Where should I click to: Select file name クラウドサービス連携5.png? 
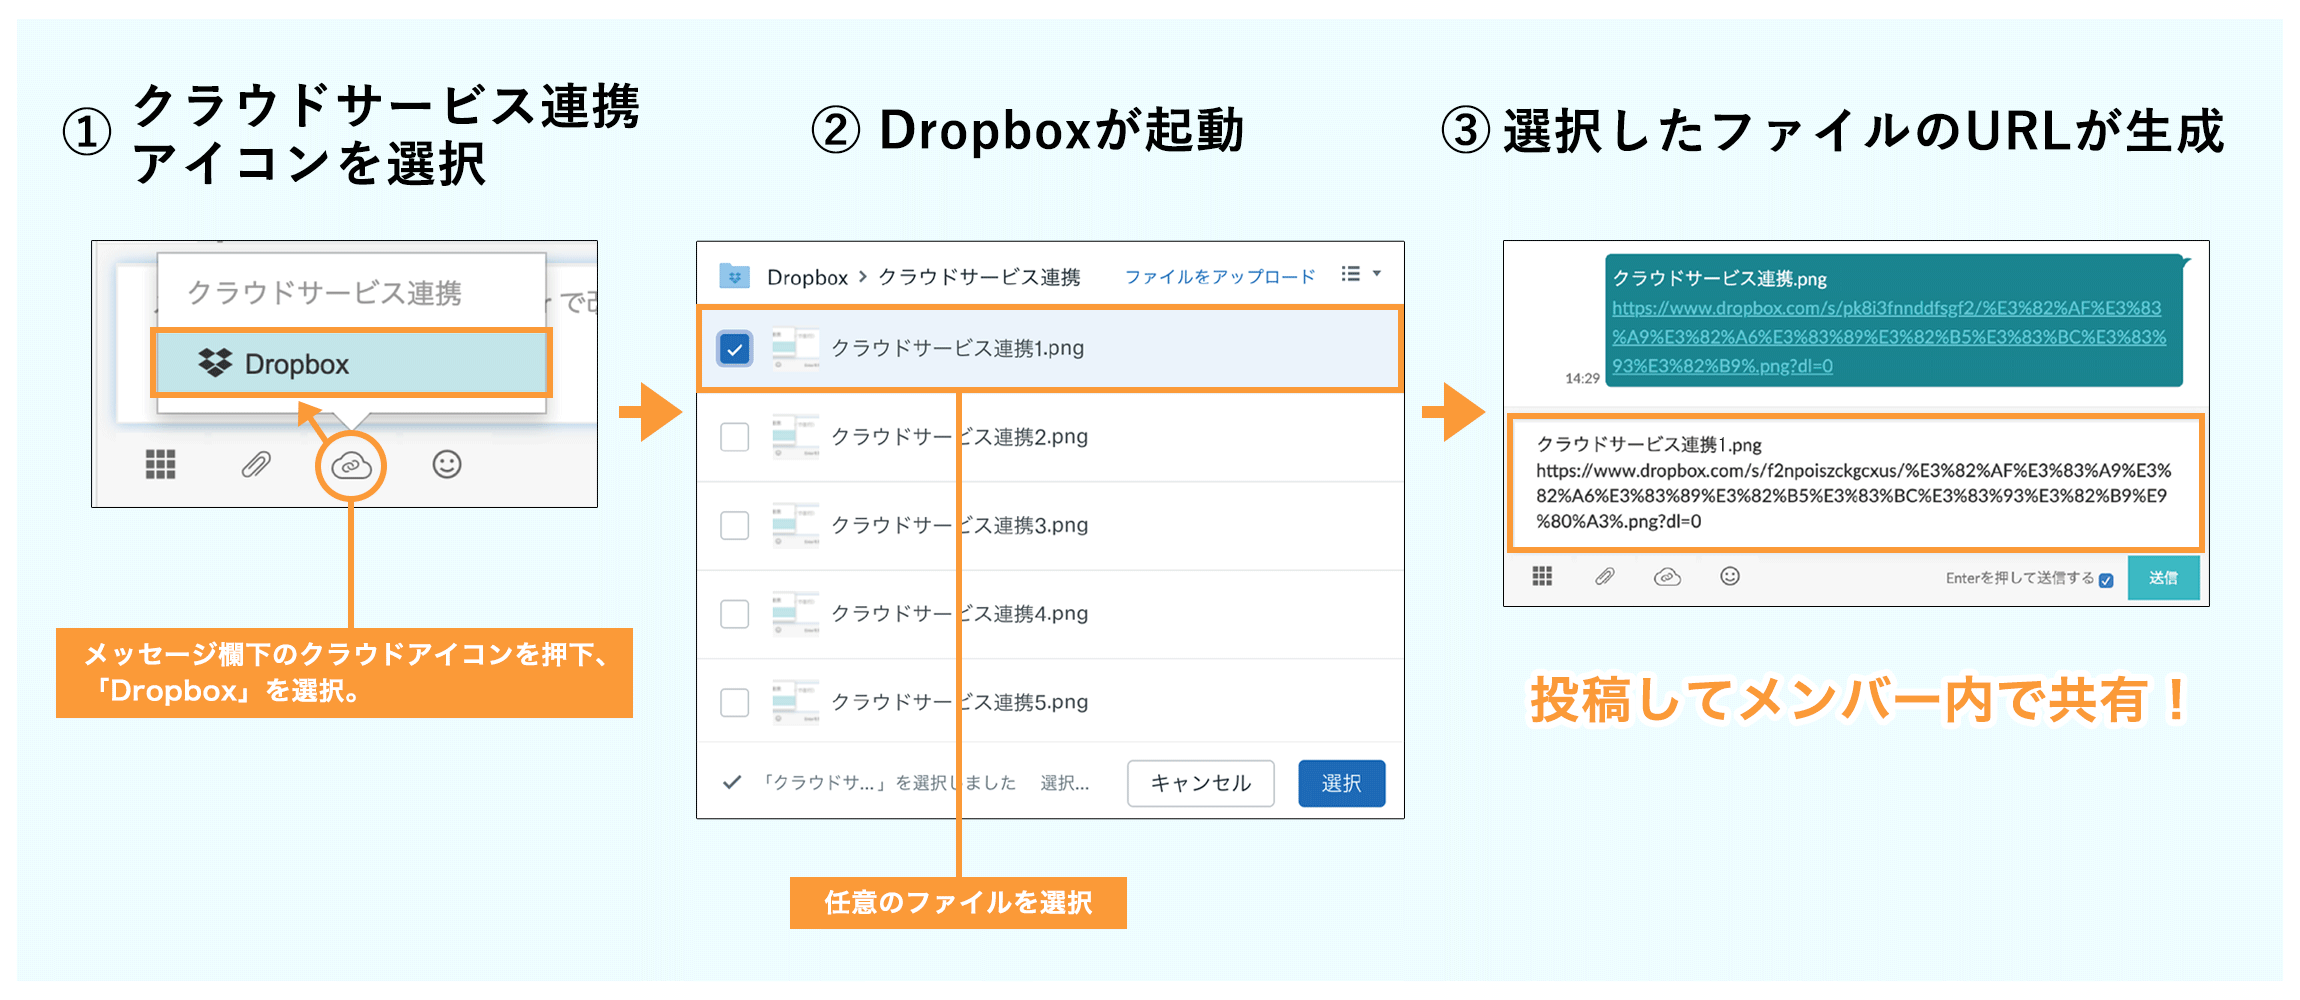click(x=960, y=702)
